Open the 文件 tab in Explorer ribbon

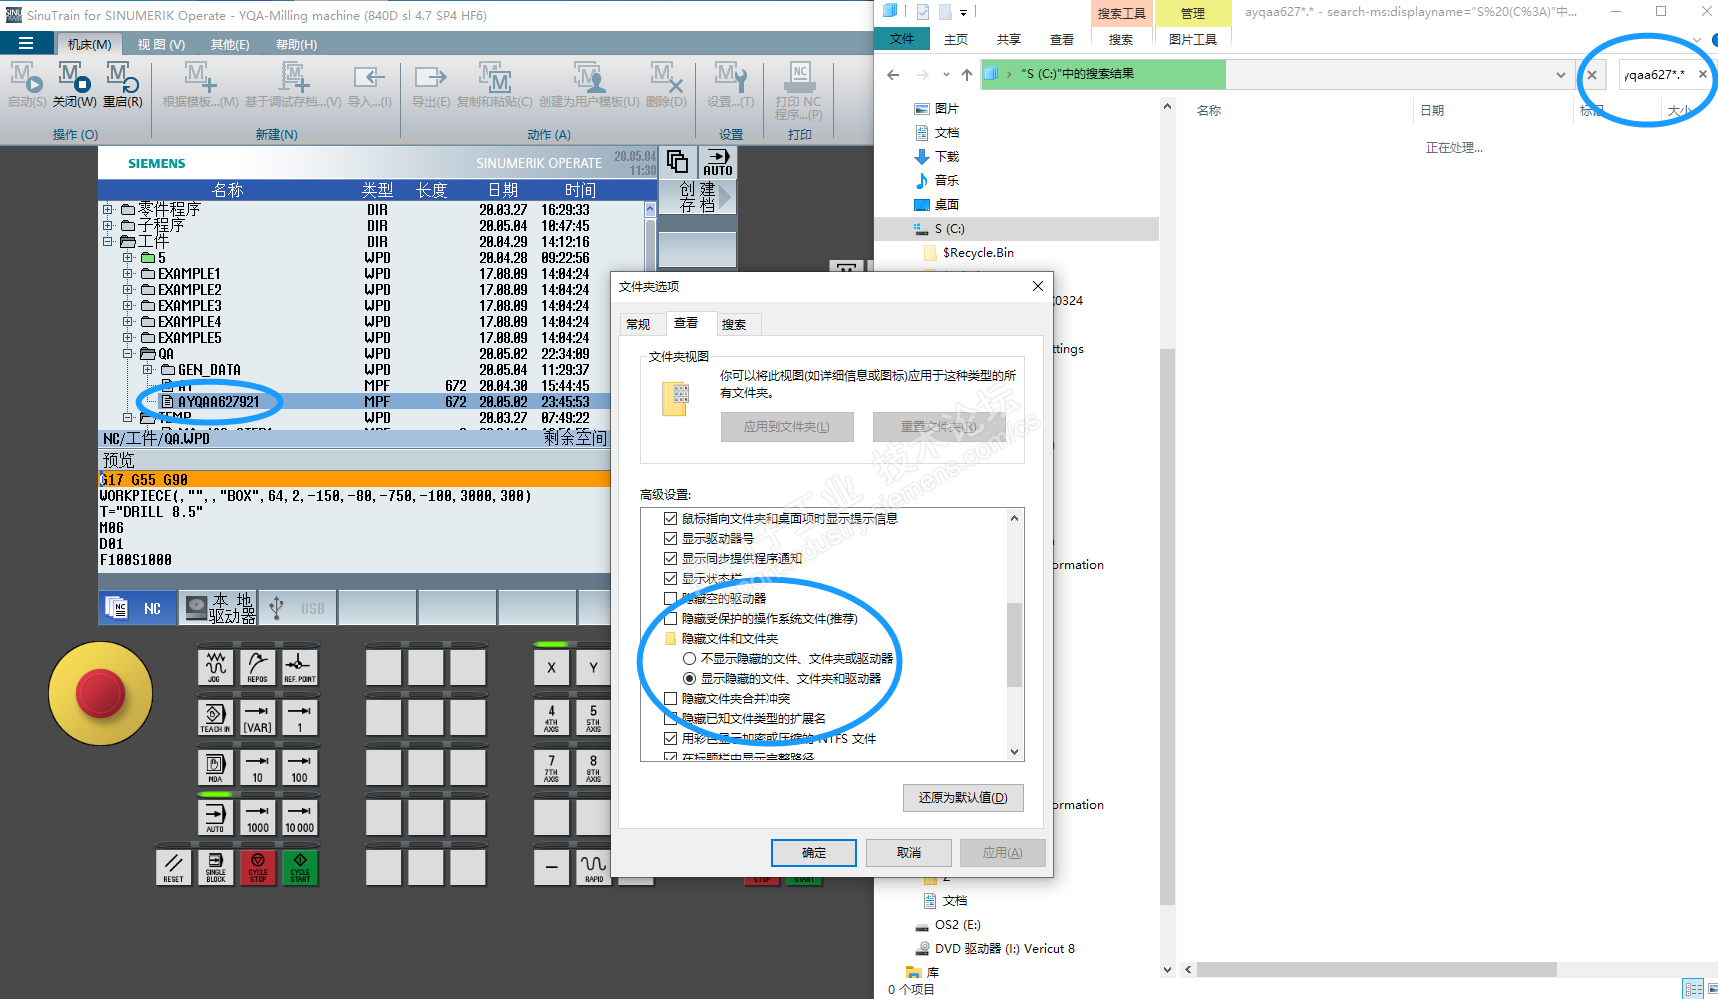(x=902, y=39)
